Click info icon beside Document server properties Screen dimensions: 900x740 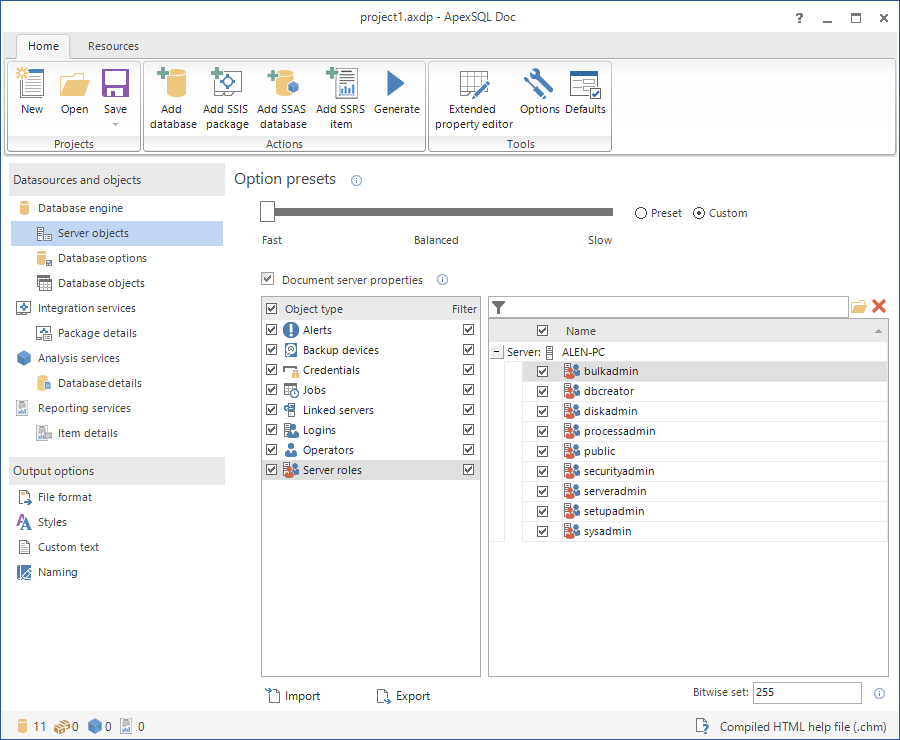pos(443,280)
